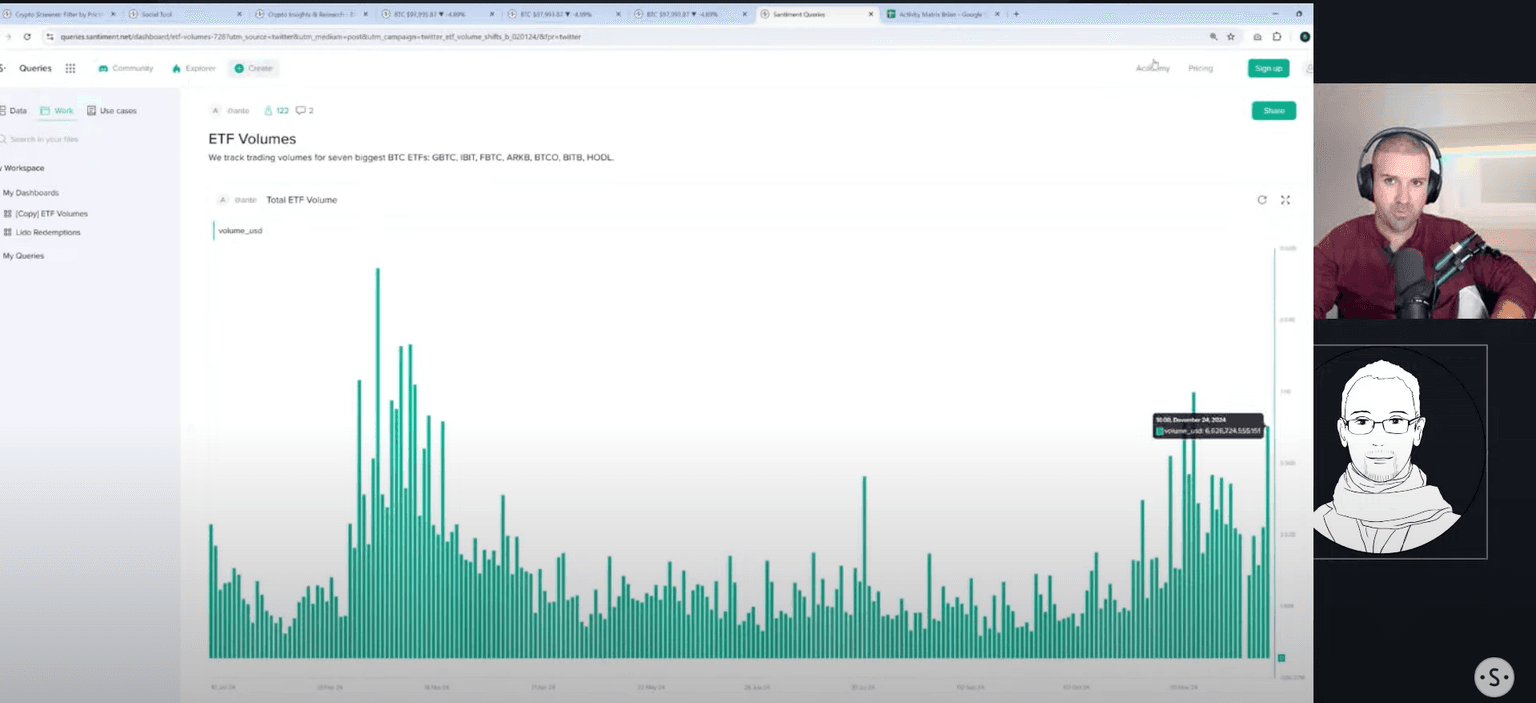Click the Share button for the dashboard

point(1273,111)
